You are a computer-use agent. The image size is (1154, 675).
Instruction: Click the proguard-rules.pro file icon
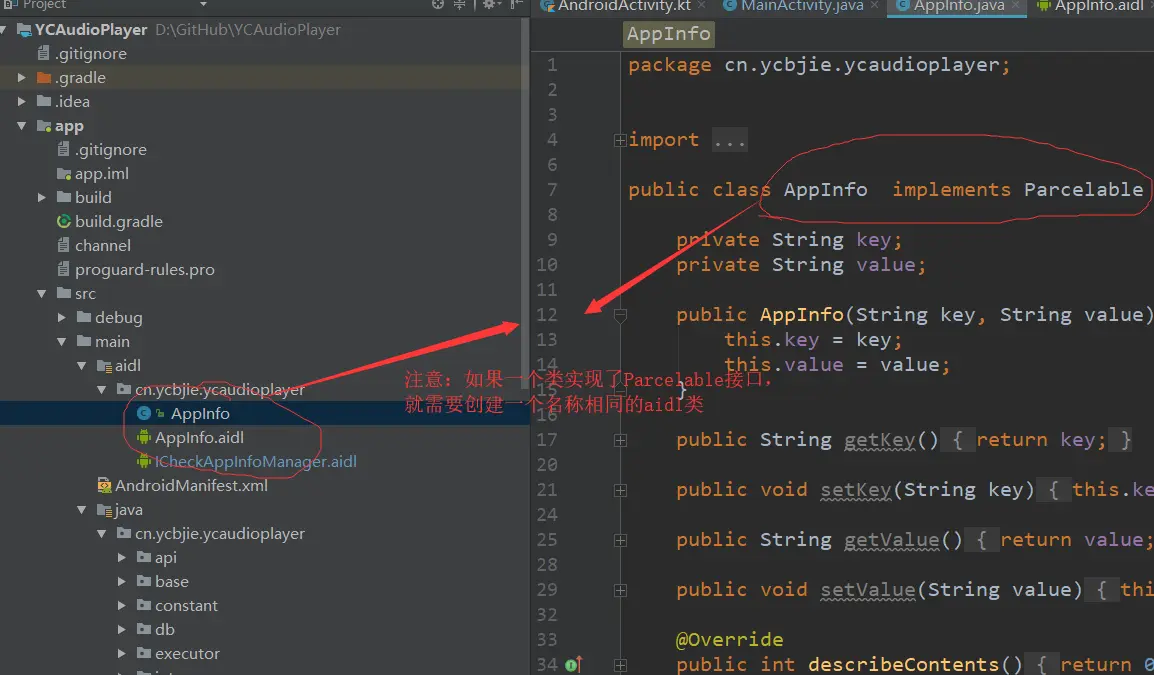[x=63, y=269]
